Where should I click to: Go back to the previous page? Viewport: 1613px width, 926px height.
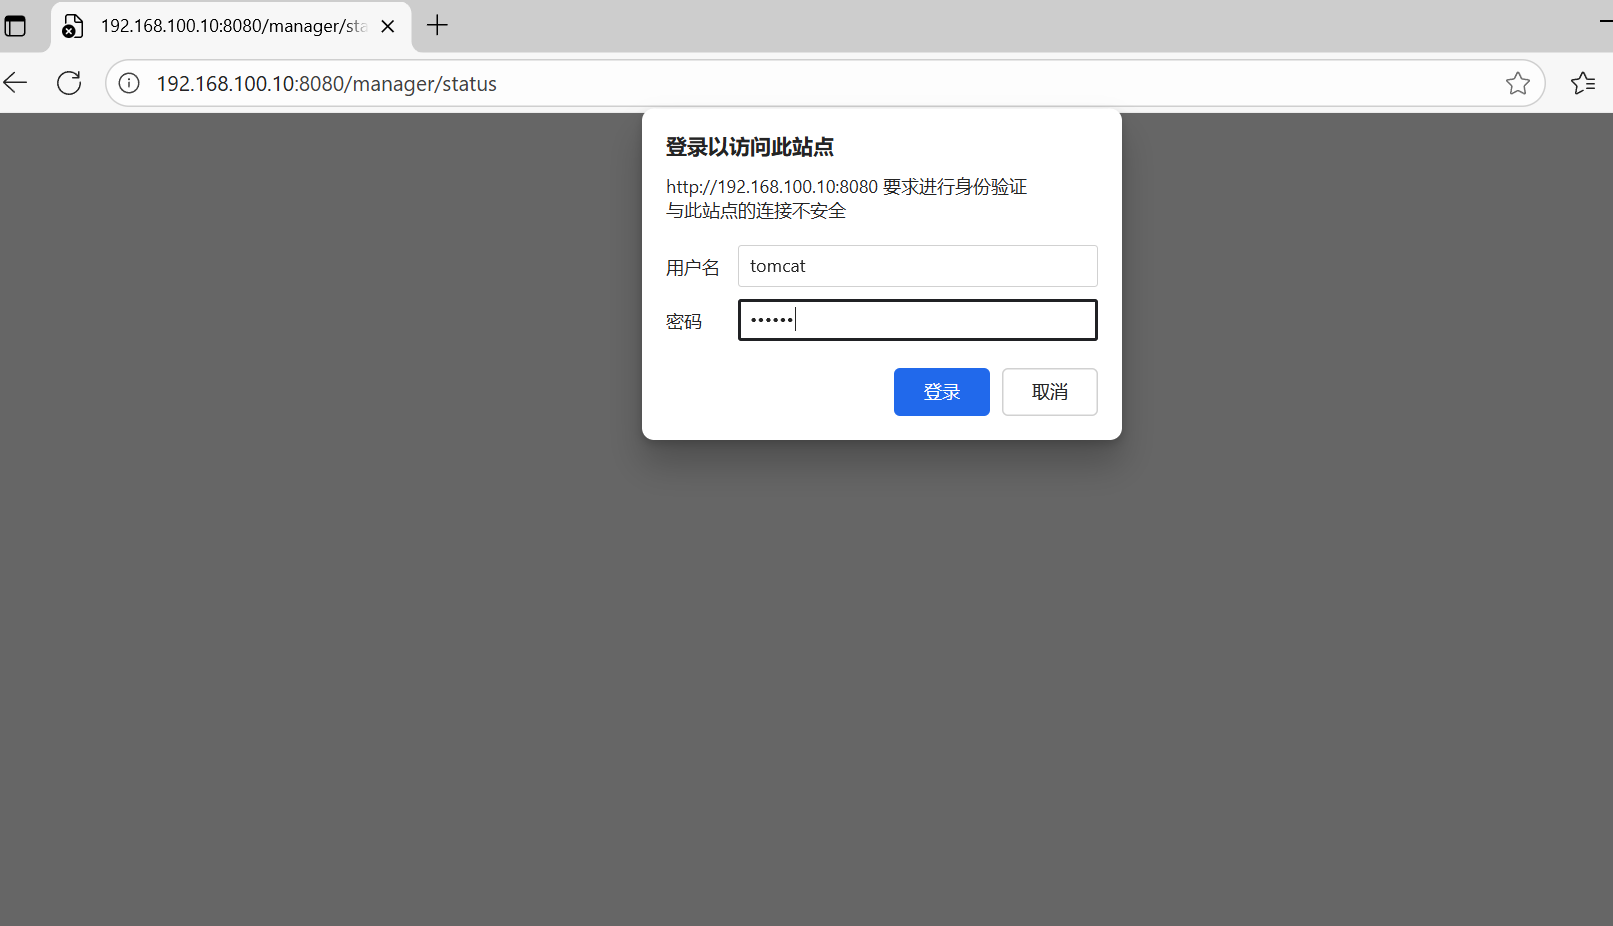(x=15, y=83)
